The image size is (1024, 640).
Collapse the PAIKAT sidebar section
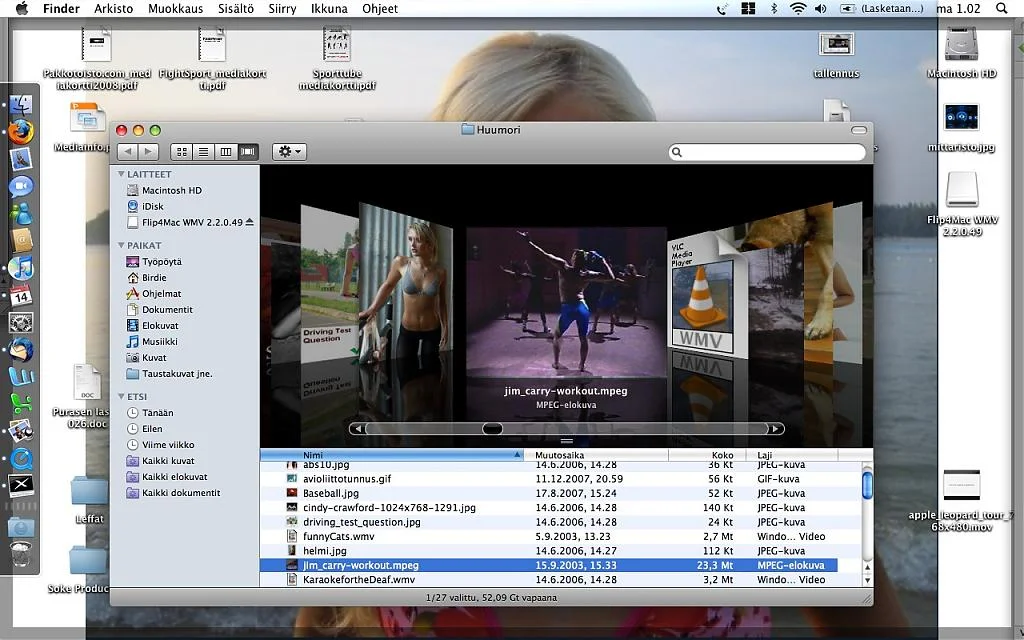(x=122, y=245)
